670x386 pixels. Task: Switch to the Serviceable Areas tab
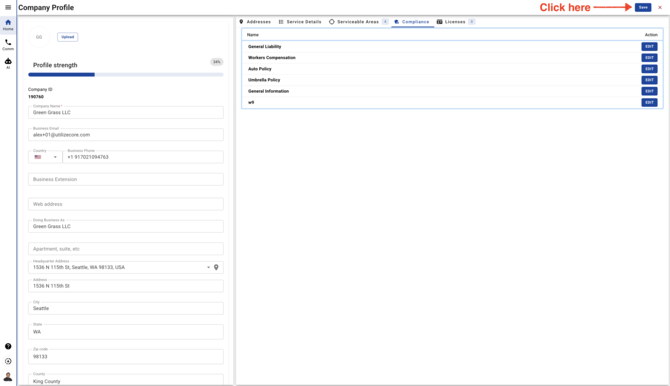(358, 22)
